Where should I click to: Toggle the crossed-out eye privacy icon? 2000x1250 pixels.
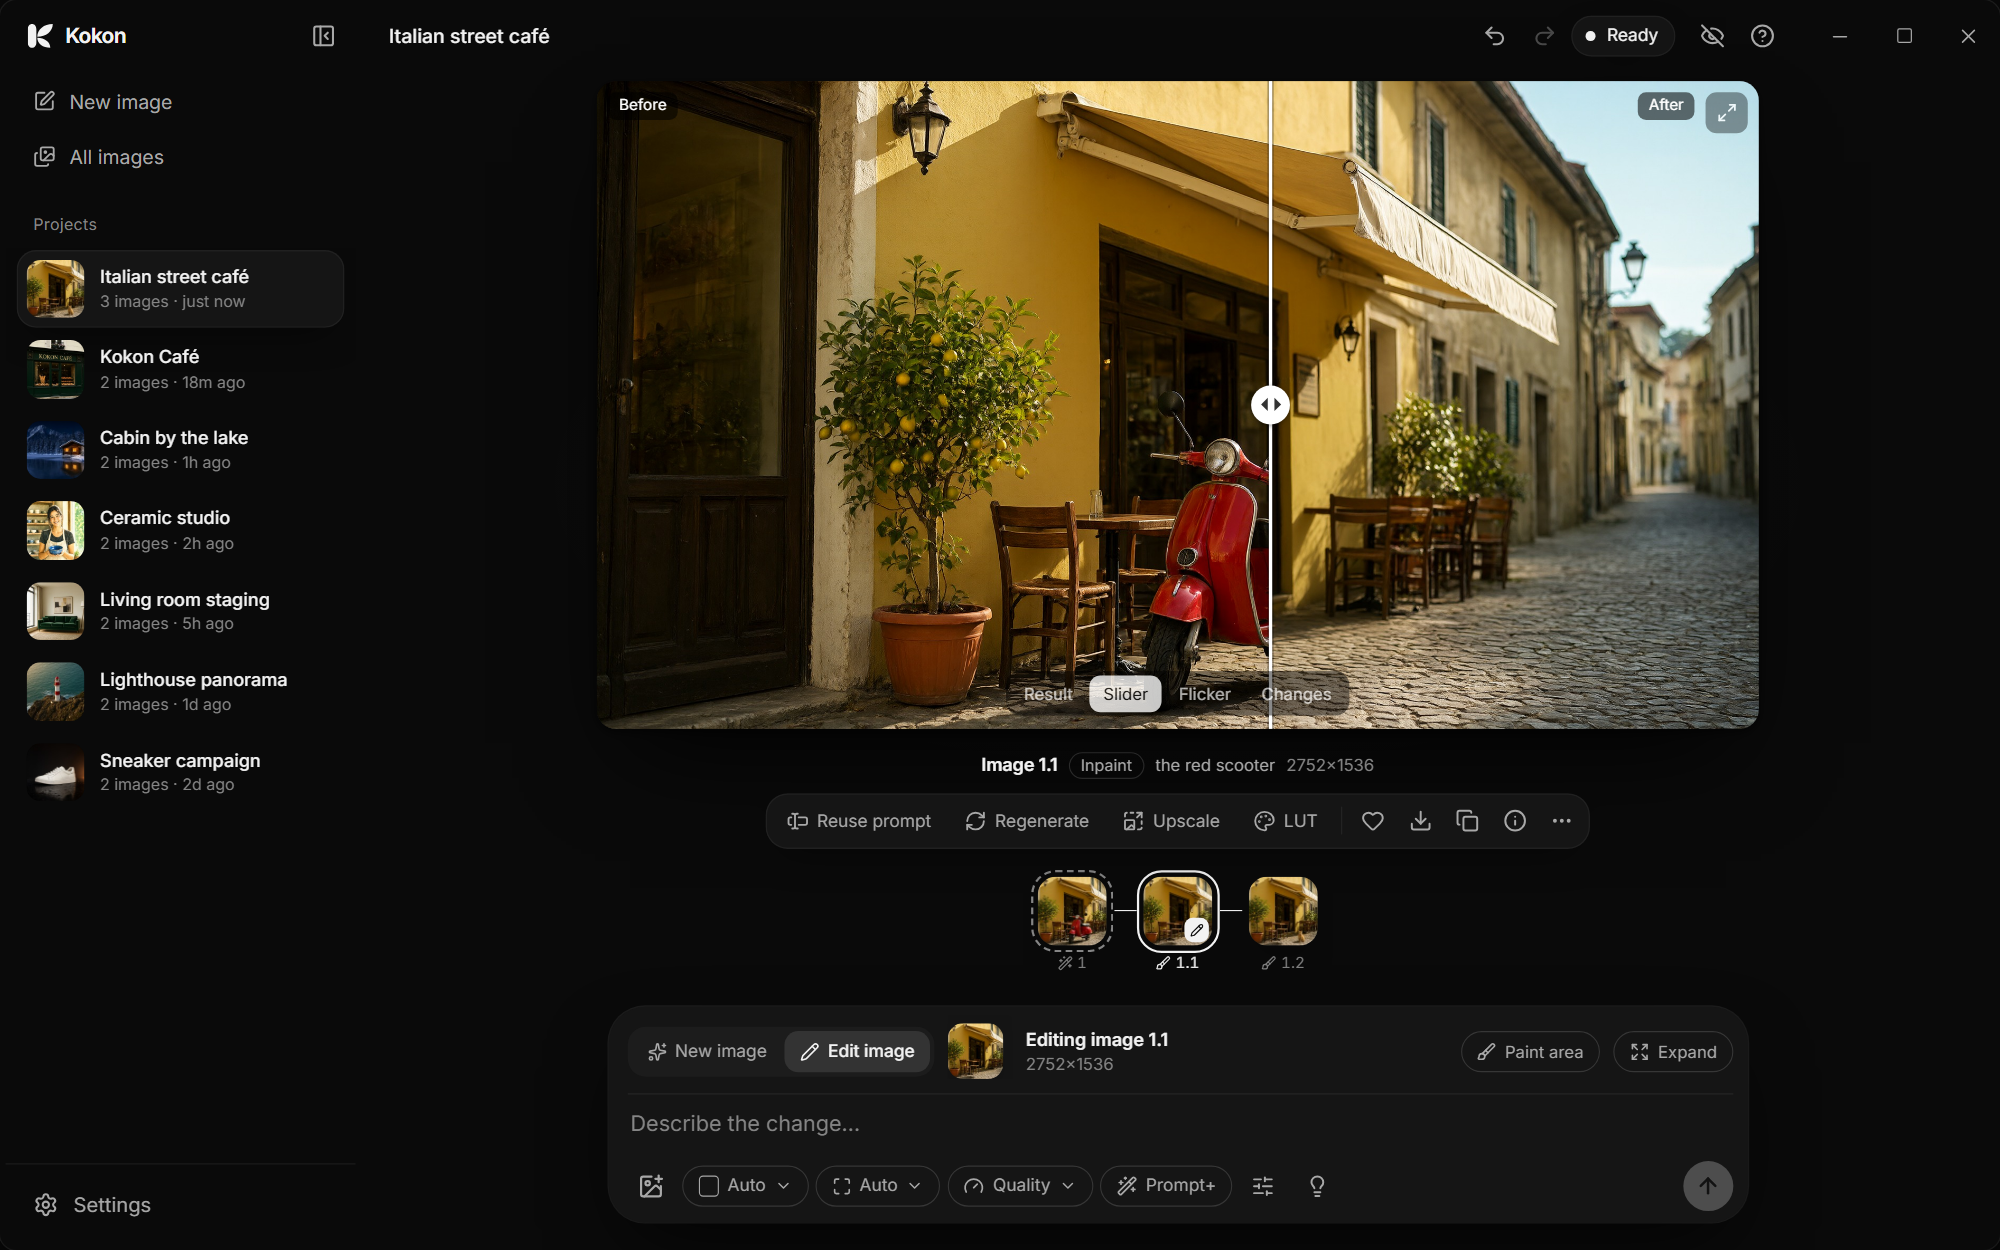pyautogui.click(x=1713, y=36)
